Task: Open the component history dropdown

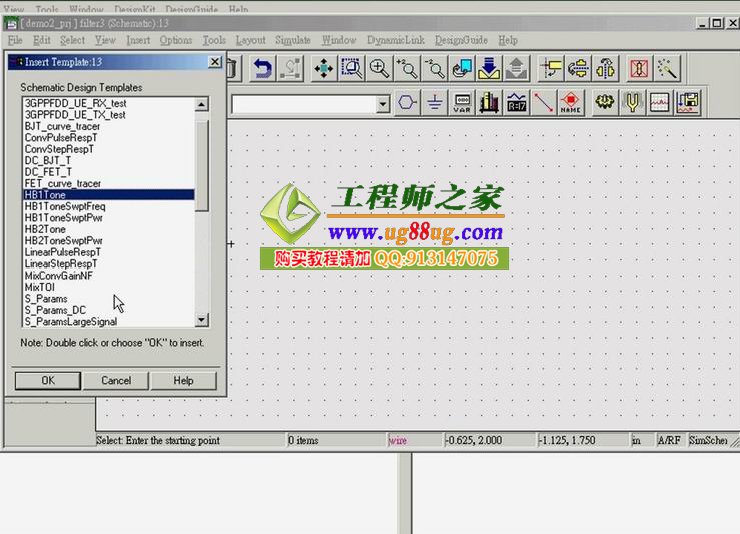Action: point(383,103)
